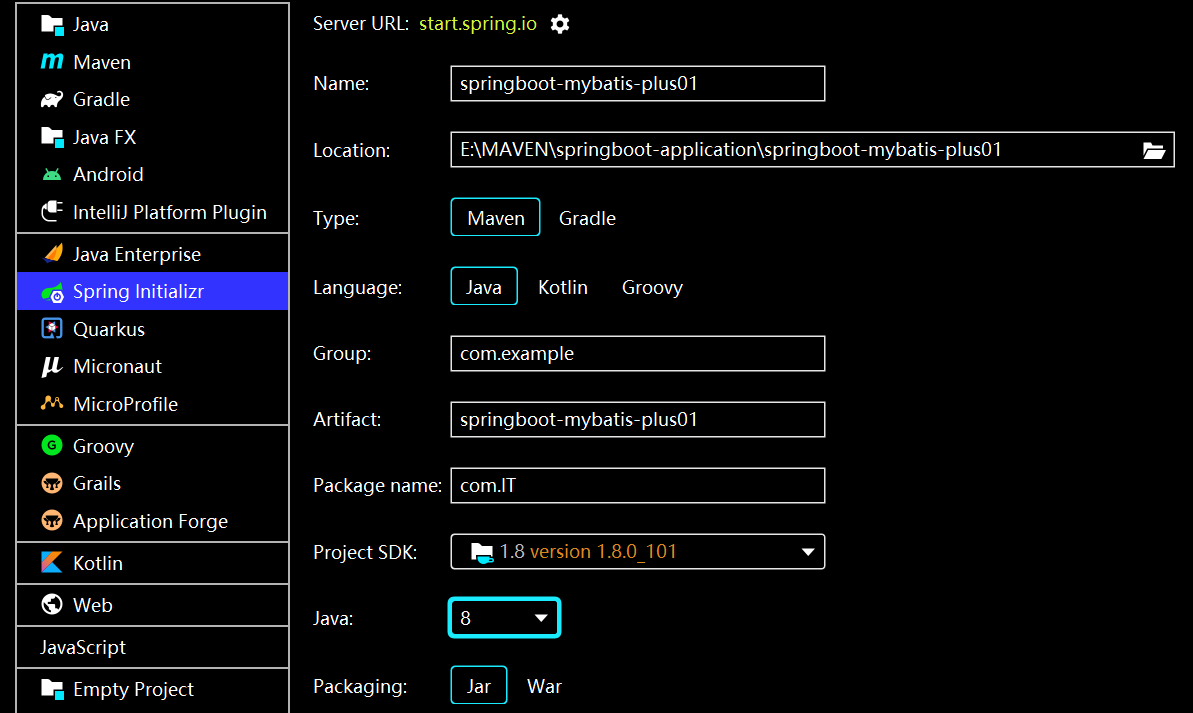This screenshot has width=1193, height=713.
Task: Click the Spring Initializr leaf icon
Action: pos(52,292)
